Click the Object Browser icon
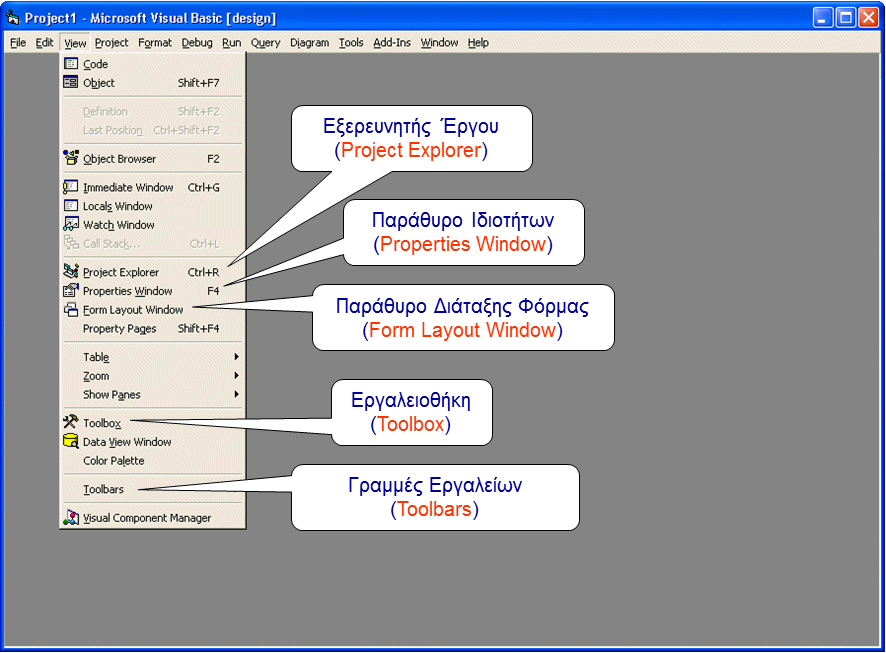The image size is (886, 653). [71, 158]
